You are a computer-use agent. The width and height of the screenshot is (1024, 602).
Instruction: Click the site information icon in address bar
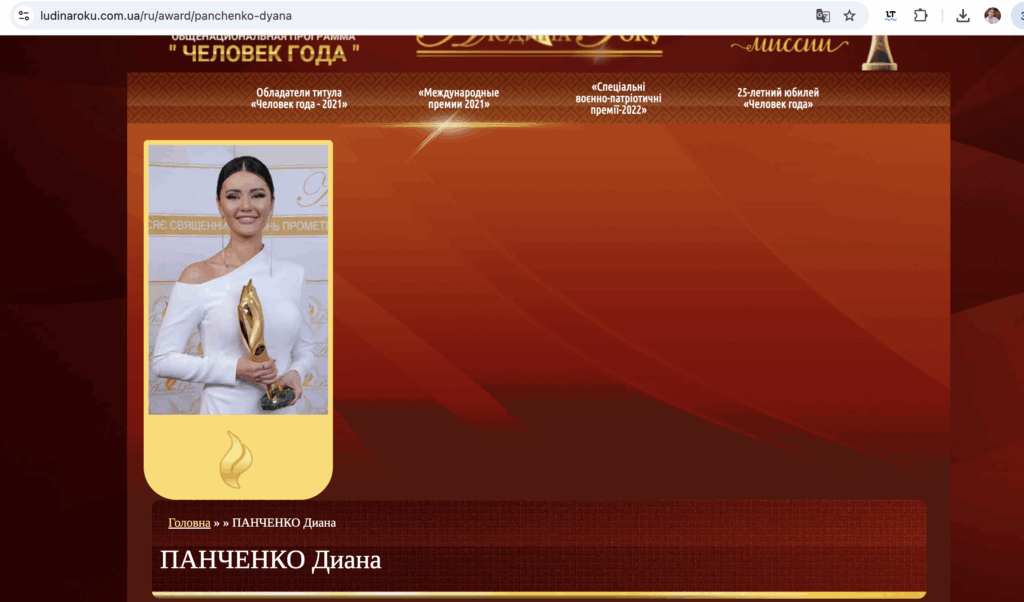(x=24, y=16)
